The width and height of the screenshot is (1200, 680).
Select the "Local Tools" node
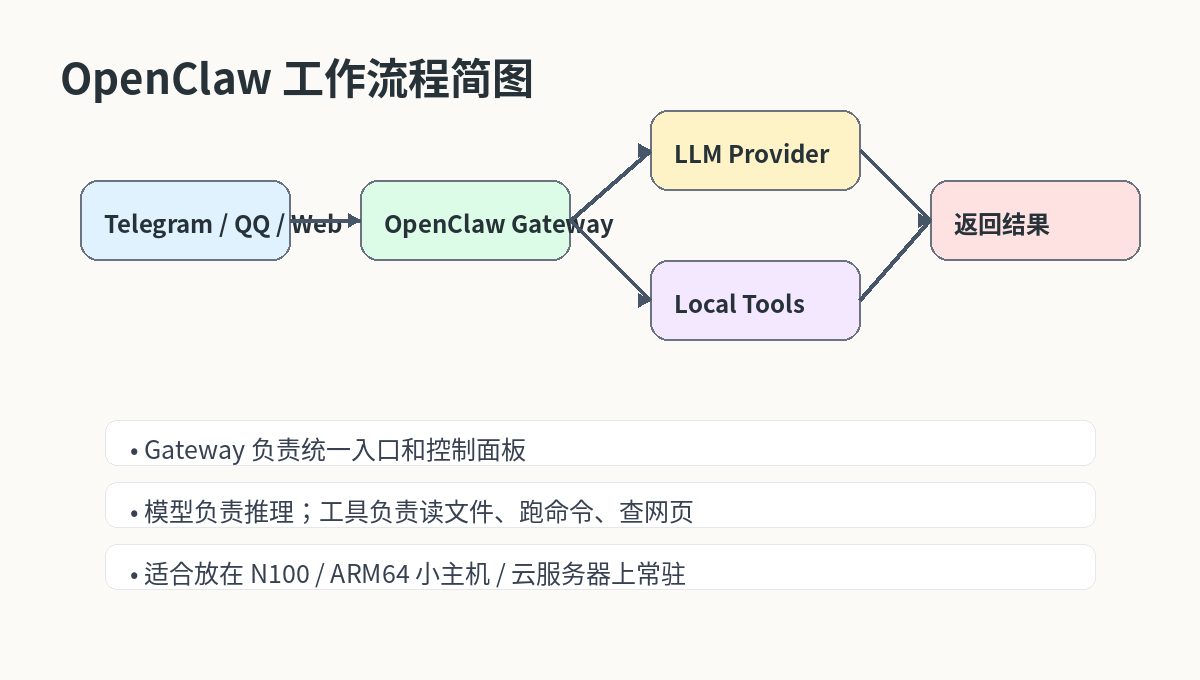tap(756, 301)
